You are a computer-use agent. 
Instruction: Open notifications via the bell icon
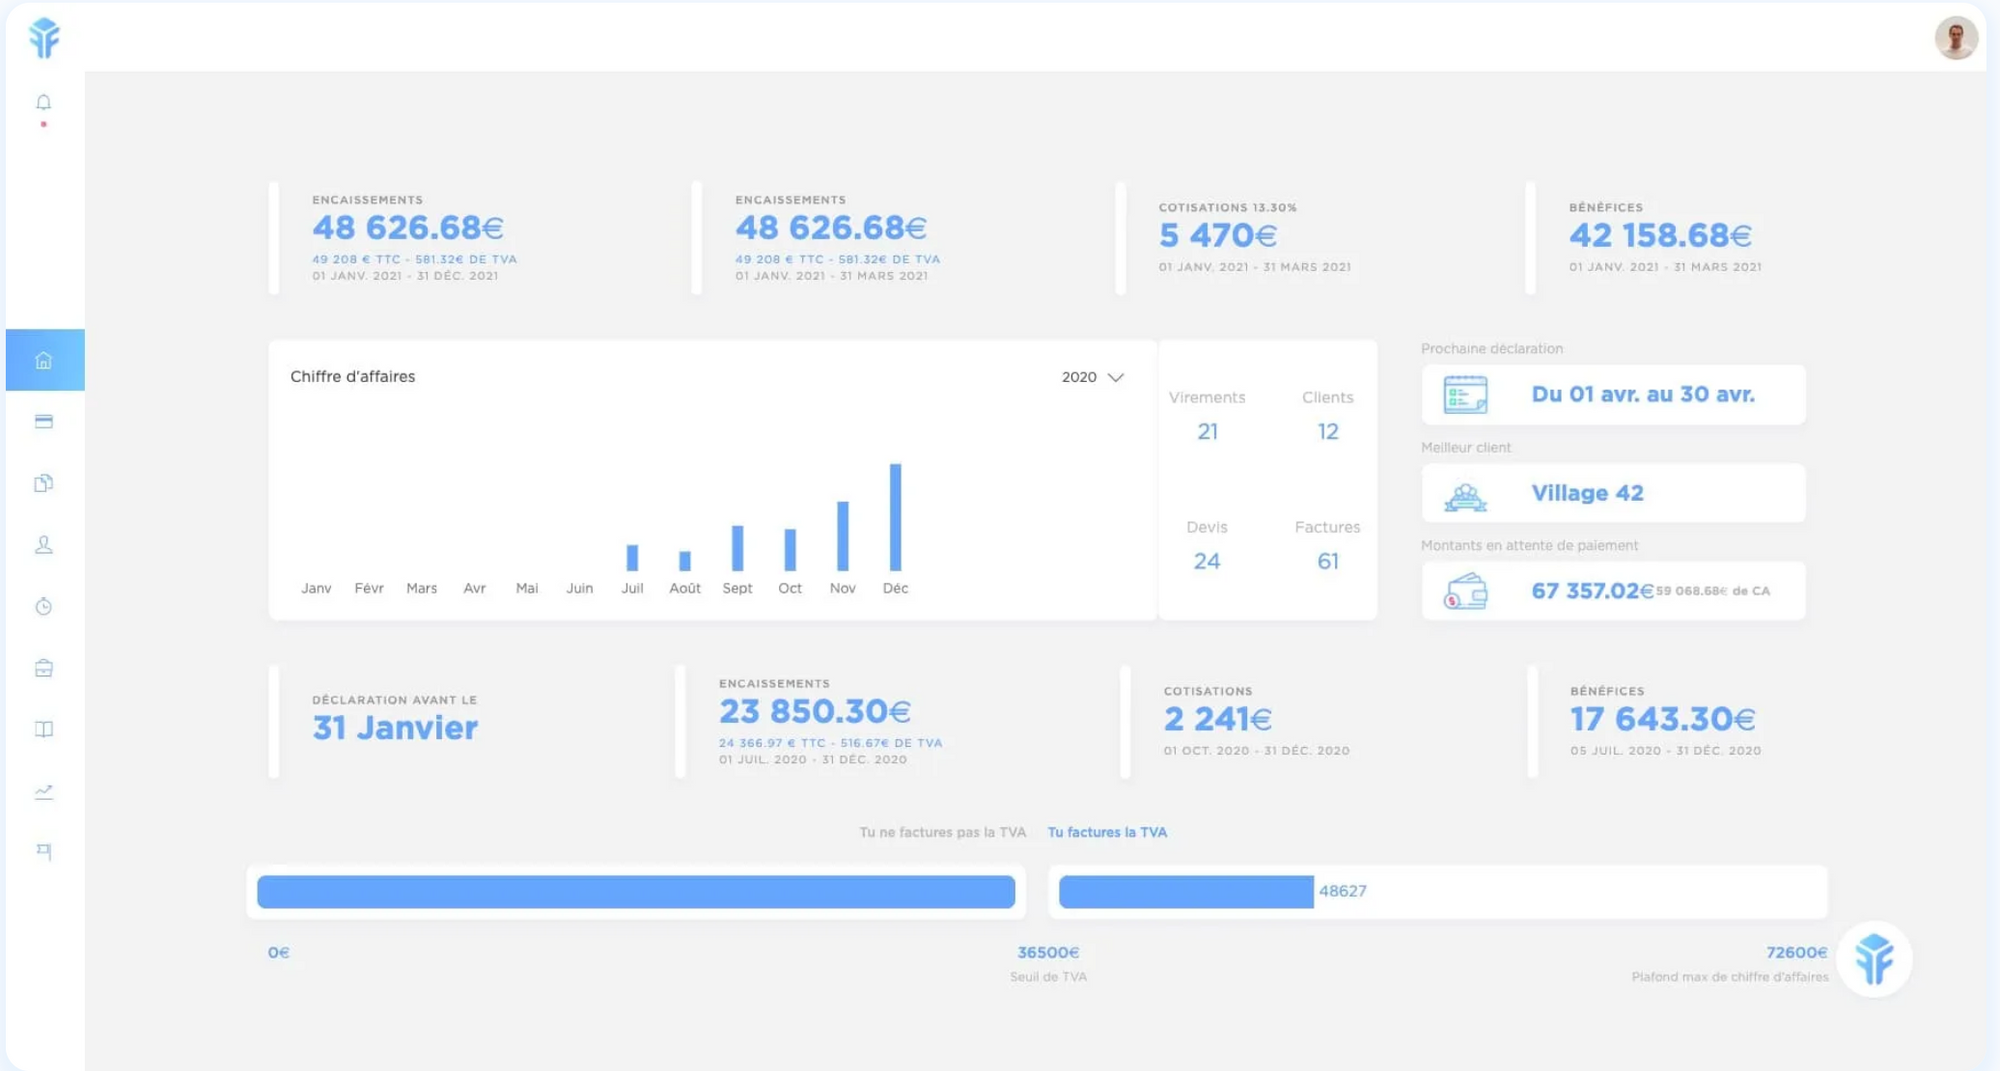pos(43,103)
